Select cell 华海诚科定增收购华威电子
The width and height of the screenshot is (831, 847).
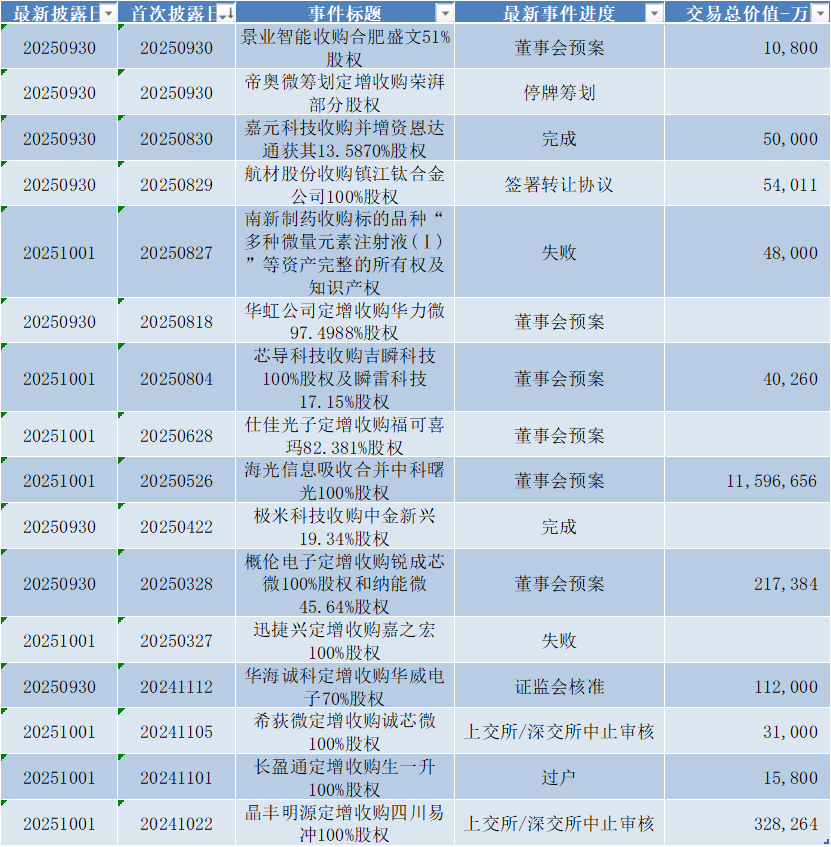(x=345, y=686)
